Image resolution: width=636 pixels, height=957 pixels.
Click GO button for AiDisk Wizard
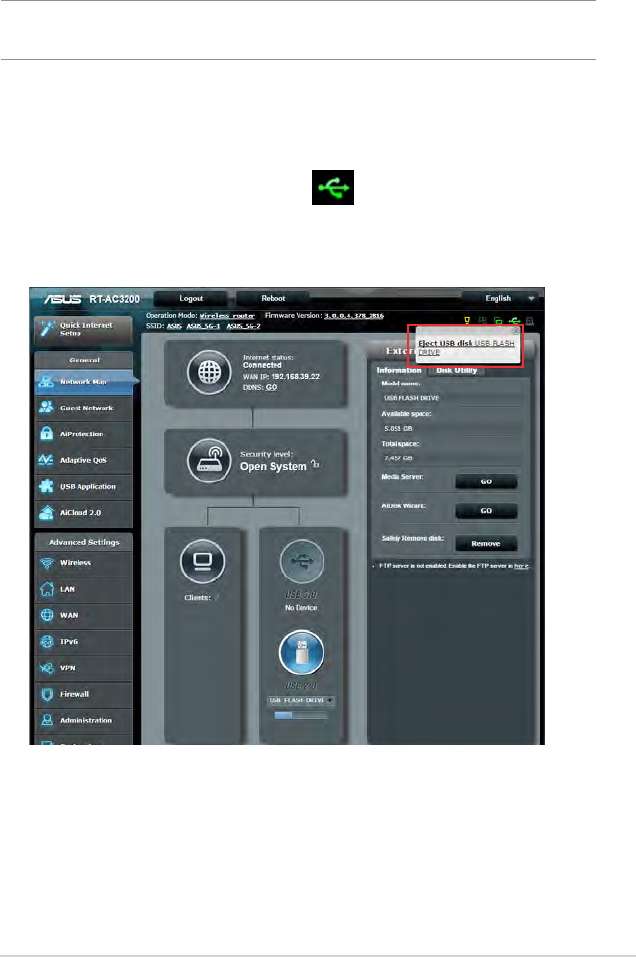click(x=486, y=511)
